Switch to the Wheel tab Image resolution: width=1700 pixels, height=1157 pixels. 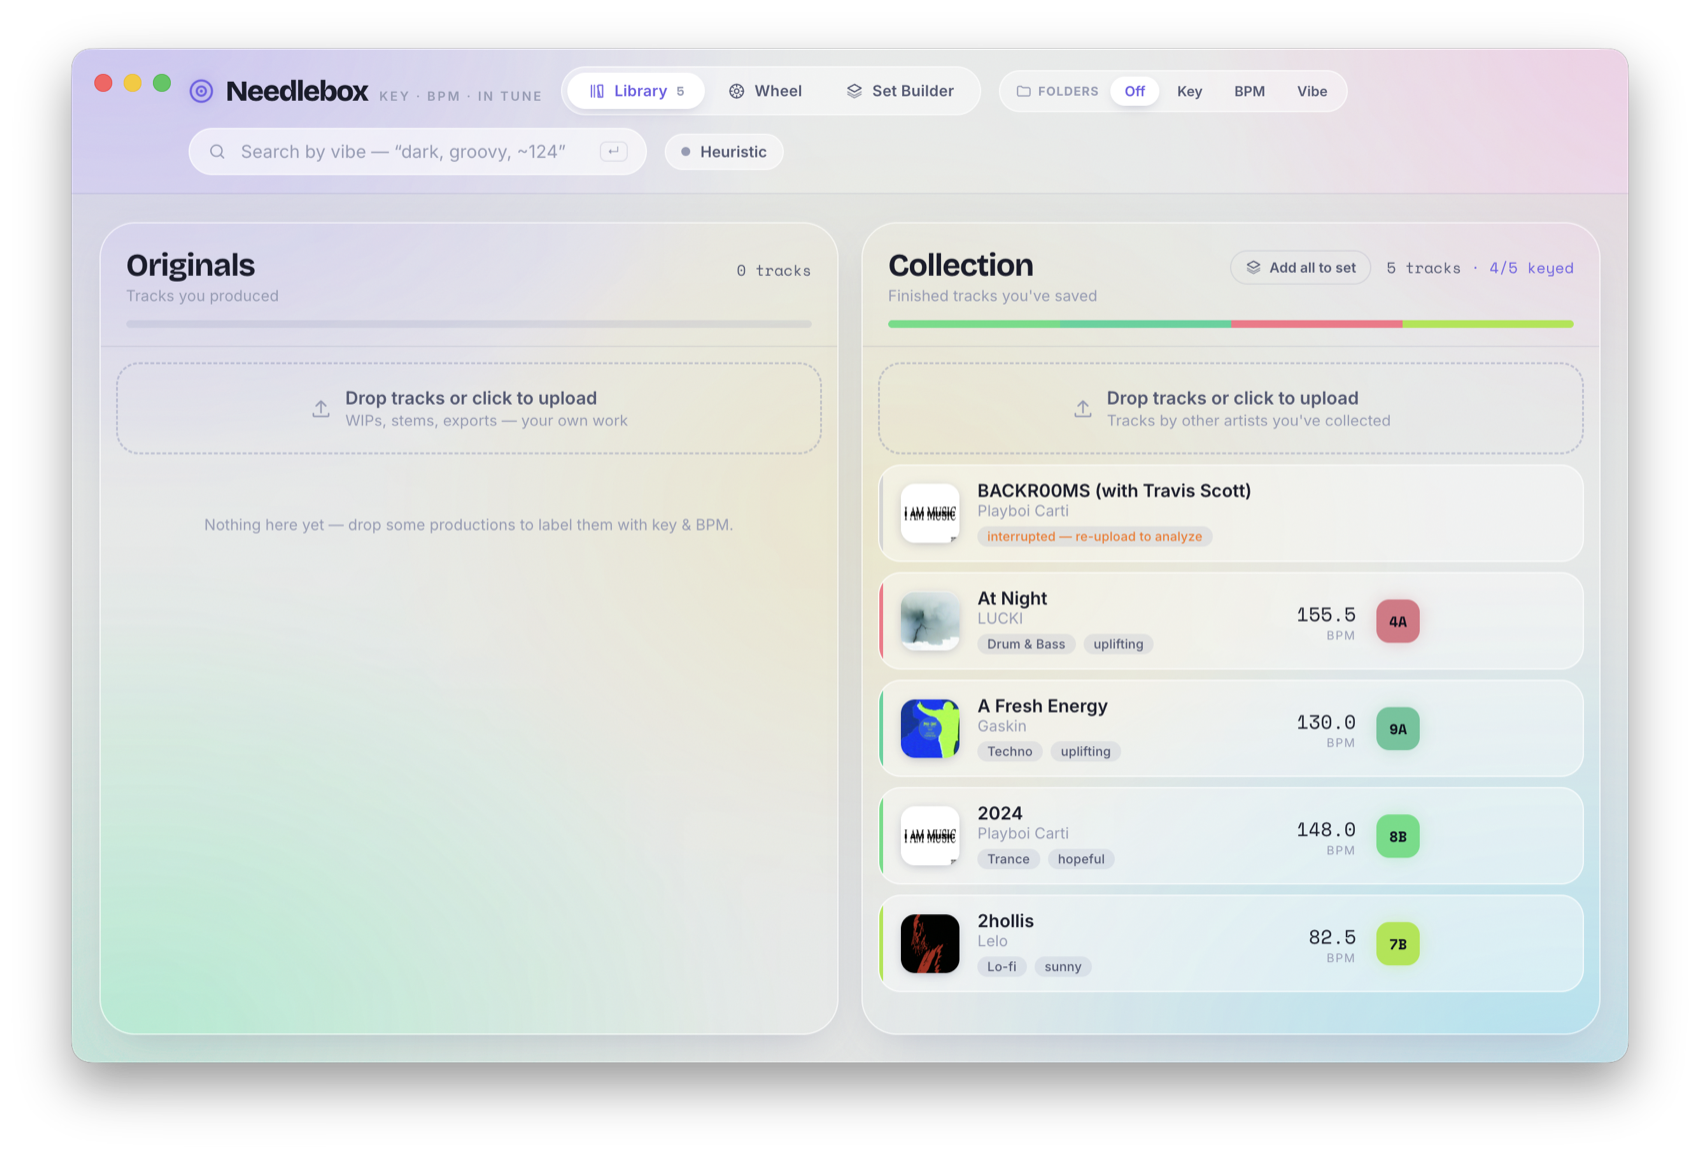765,91
